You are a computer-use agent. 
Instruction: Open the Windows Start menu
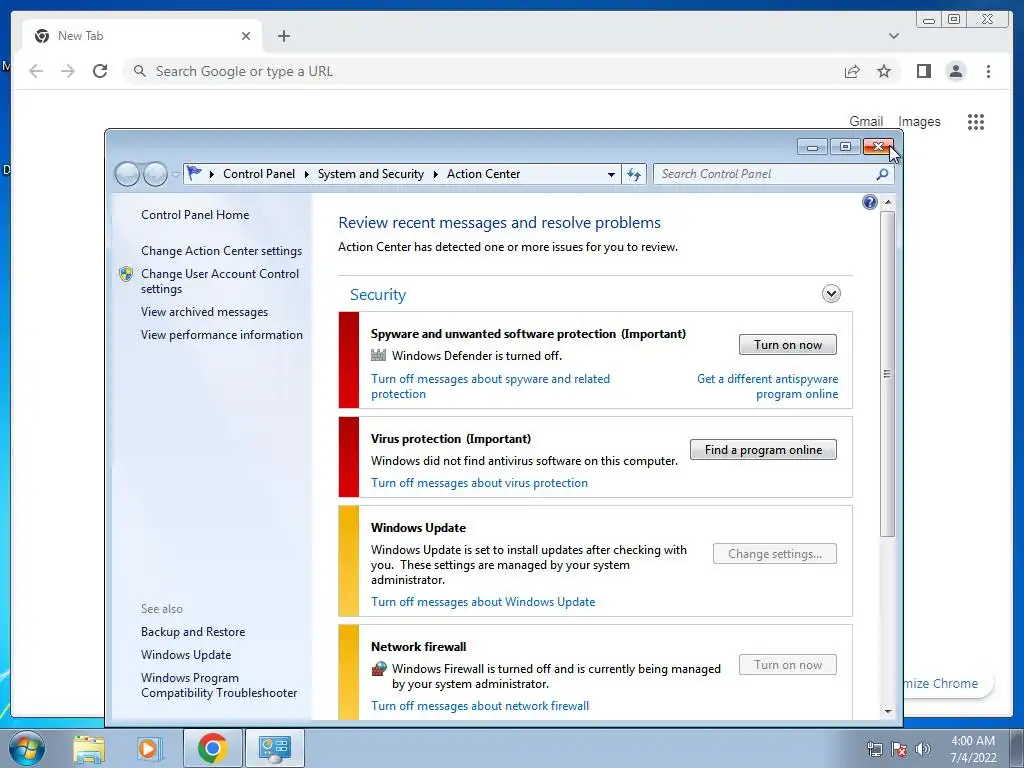point(27,748)
